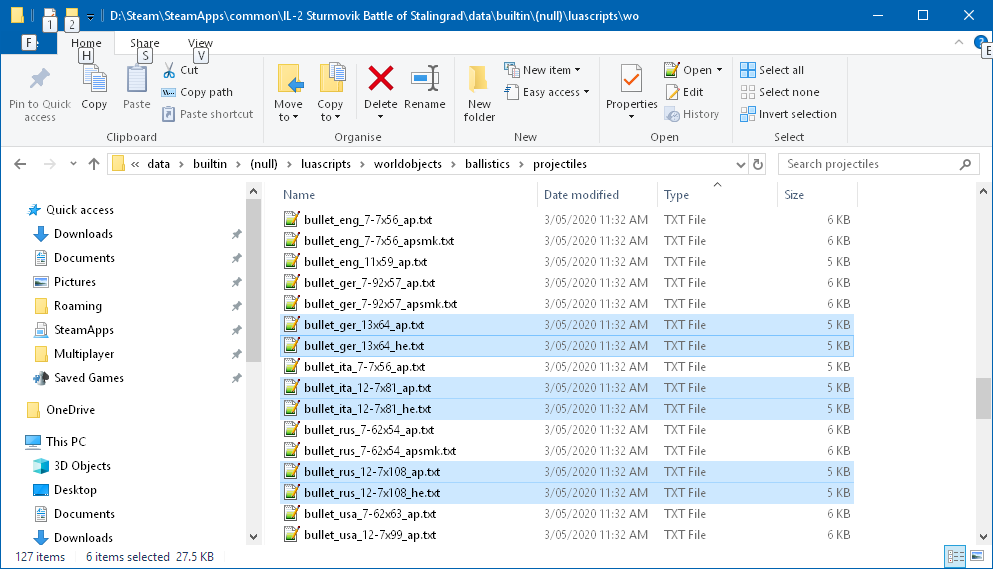This screenshot has height=569, width=993.
Task: Go up one folder level
Action: click(x=94, y=164)
